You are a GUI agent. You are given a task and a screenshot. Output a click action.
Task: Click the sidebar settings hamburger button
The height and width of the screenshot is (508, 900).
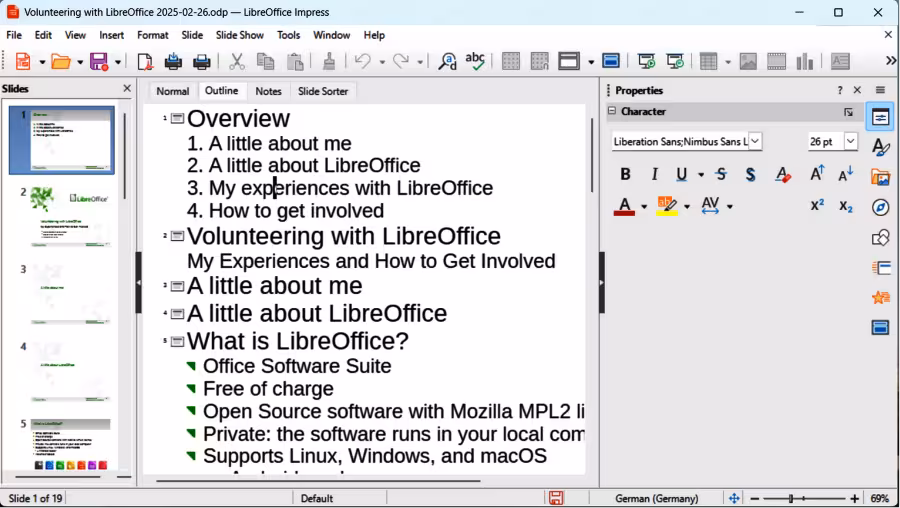click(880, 90)
